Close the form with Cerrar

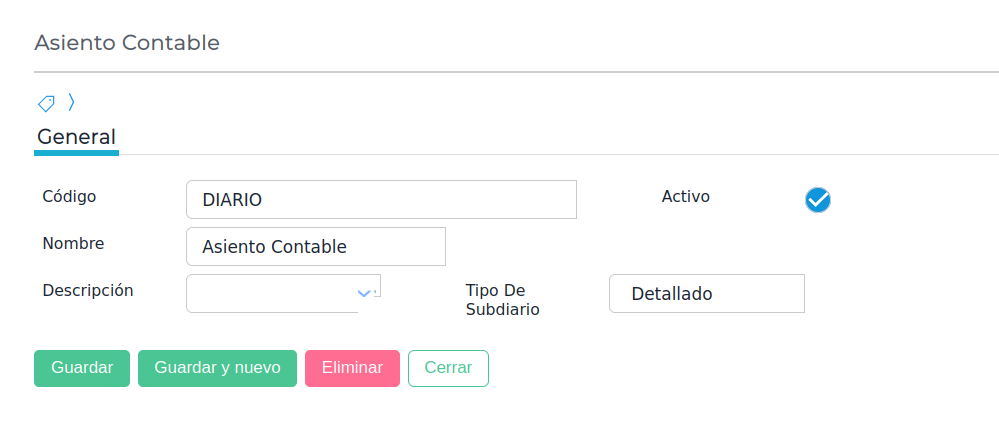click(448, 368)
